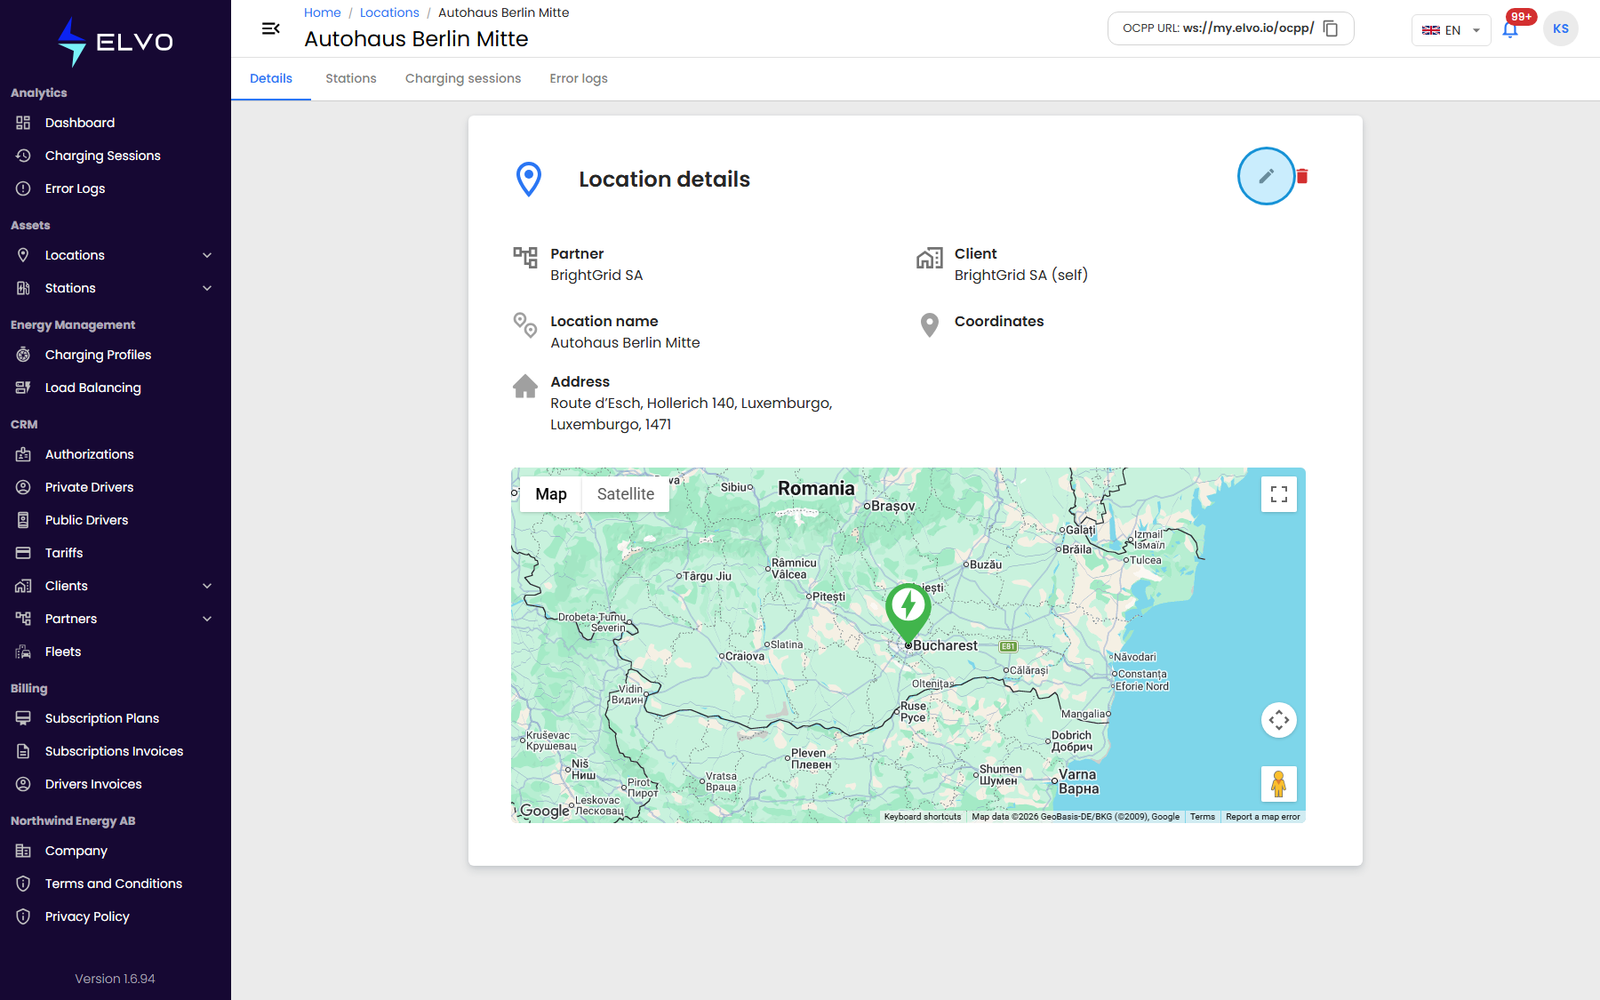Click the Authorizations badge icon
The image size is (1600, 1000).
tap(23, 454)
